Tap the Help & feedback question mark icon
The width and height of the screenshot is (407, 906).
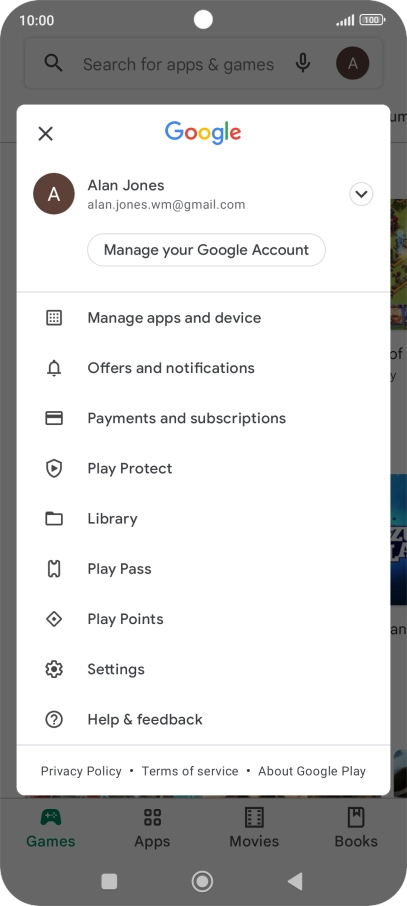pyautogui.click(x=54, y=719)
